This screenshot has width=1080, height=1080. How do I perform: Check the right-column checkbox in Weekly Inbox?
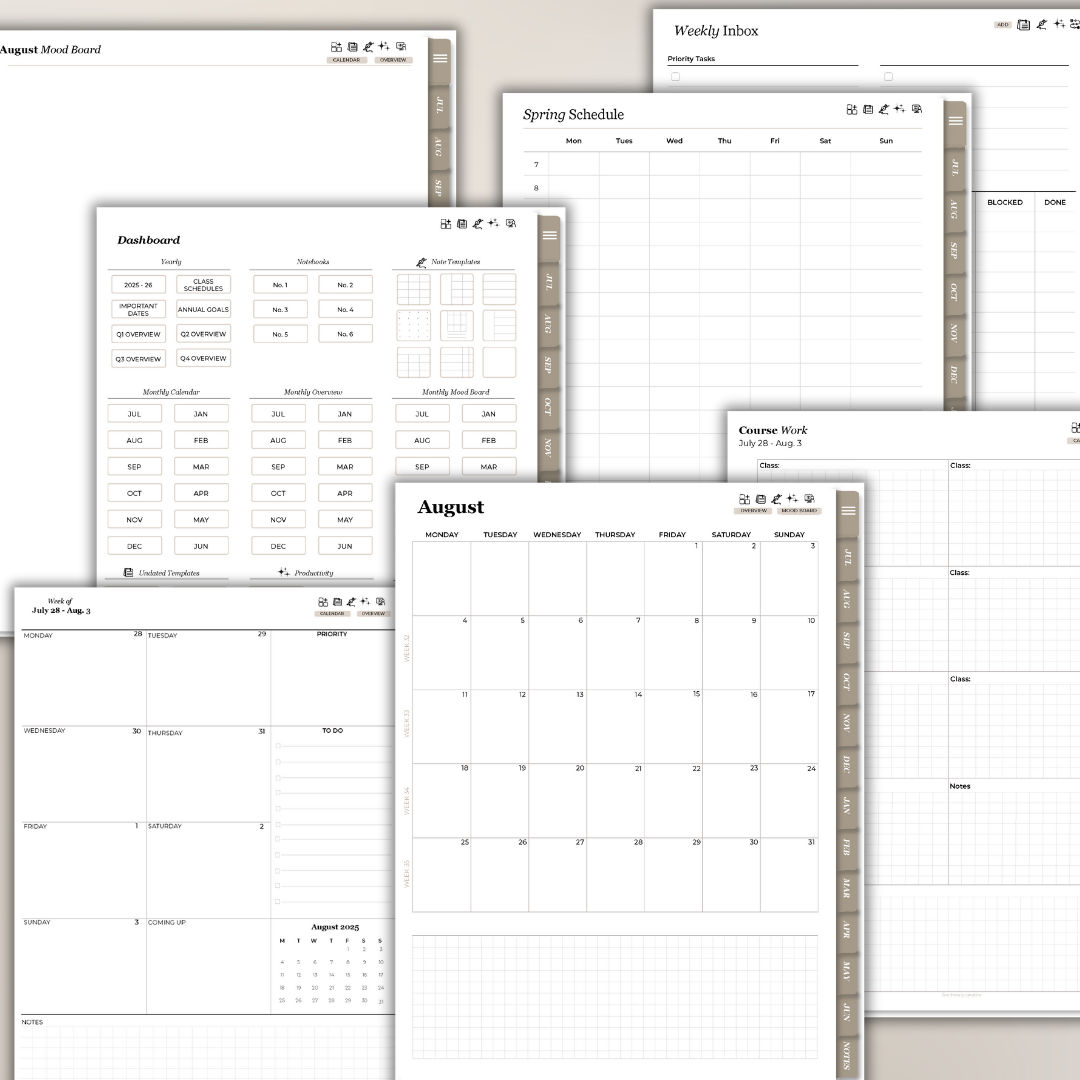point(888,76)
